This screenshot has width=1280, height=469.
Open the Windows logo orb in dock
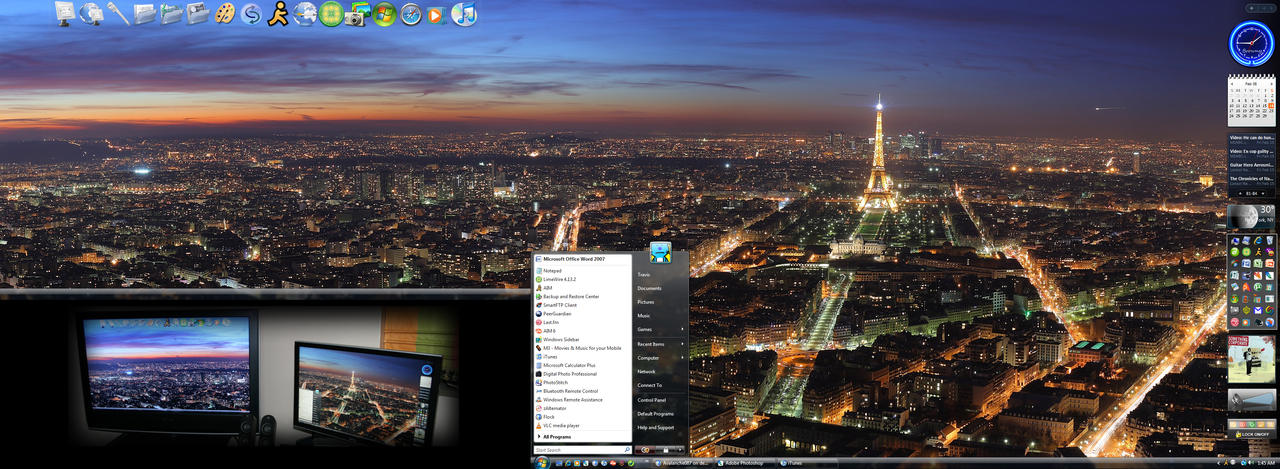[384, 13]
